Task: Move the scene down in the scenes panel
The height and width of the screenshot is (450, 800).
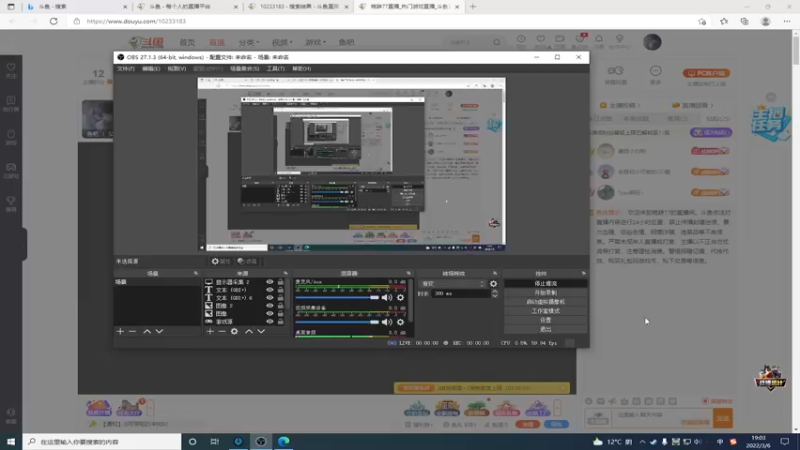Action: [159, 332]
